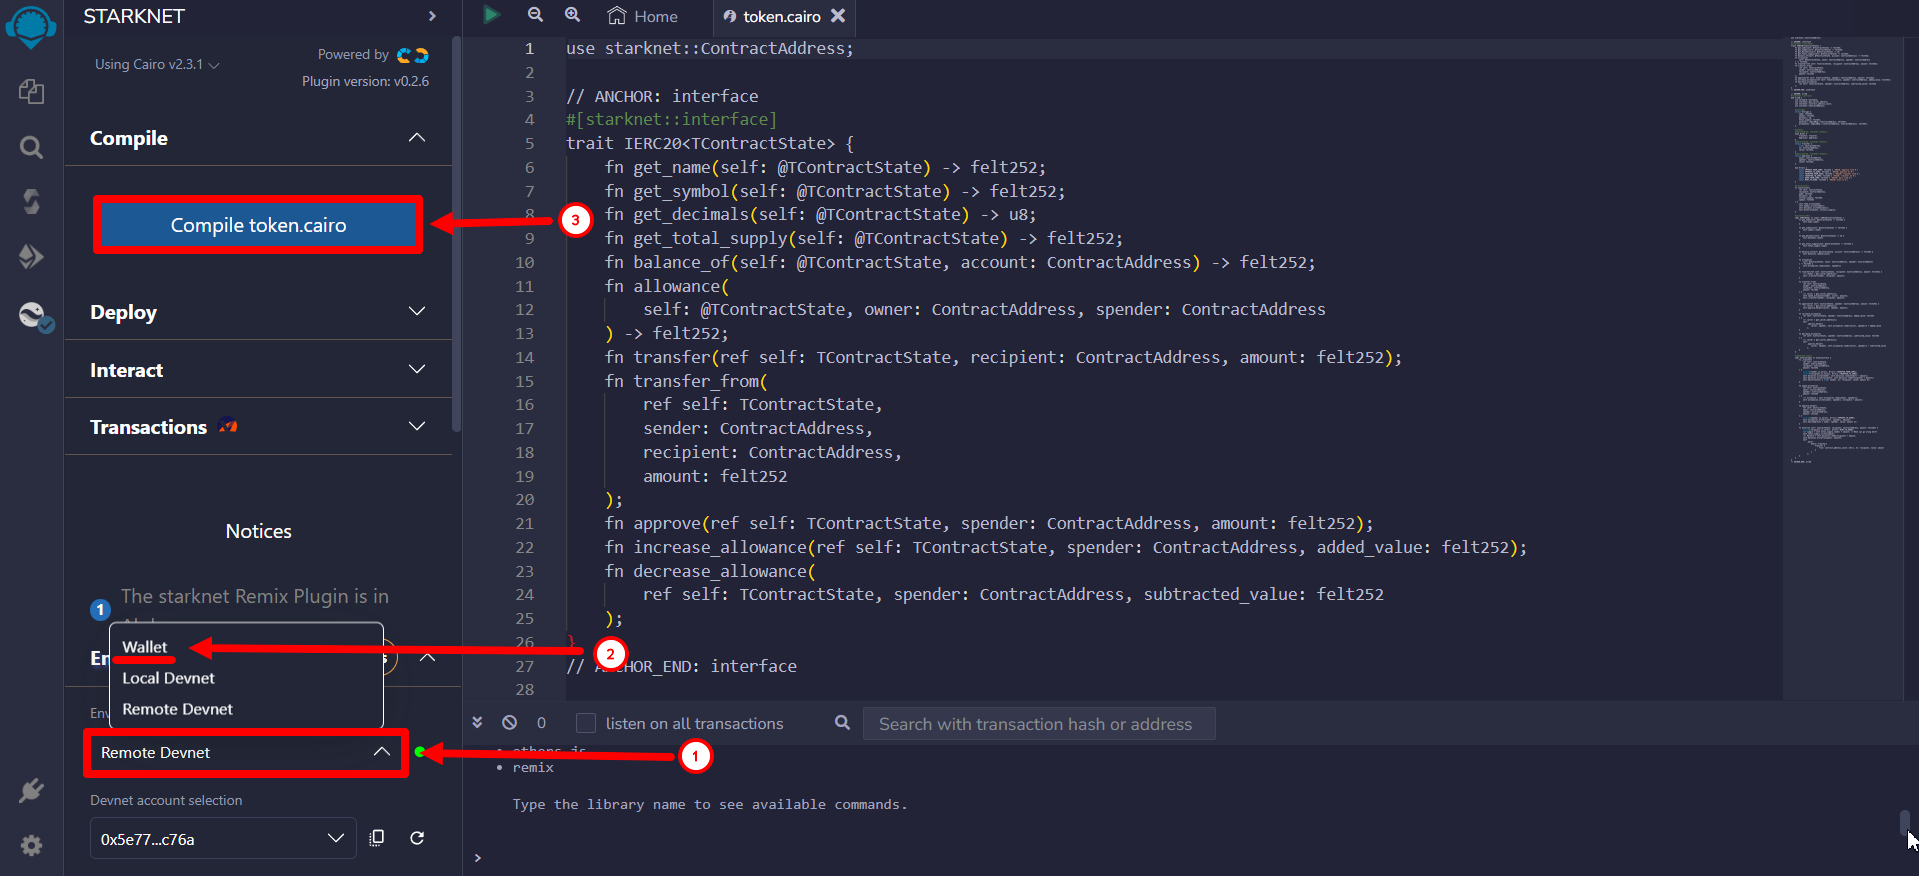
Task: Refresh the devnet account list
Action: [x=417, y=838]
